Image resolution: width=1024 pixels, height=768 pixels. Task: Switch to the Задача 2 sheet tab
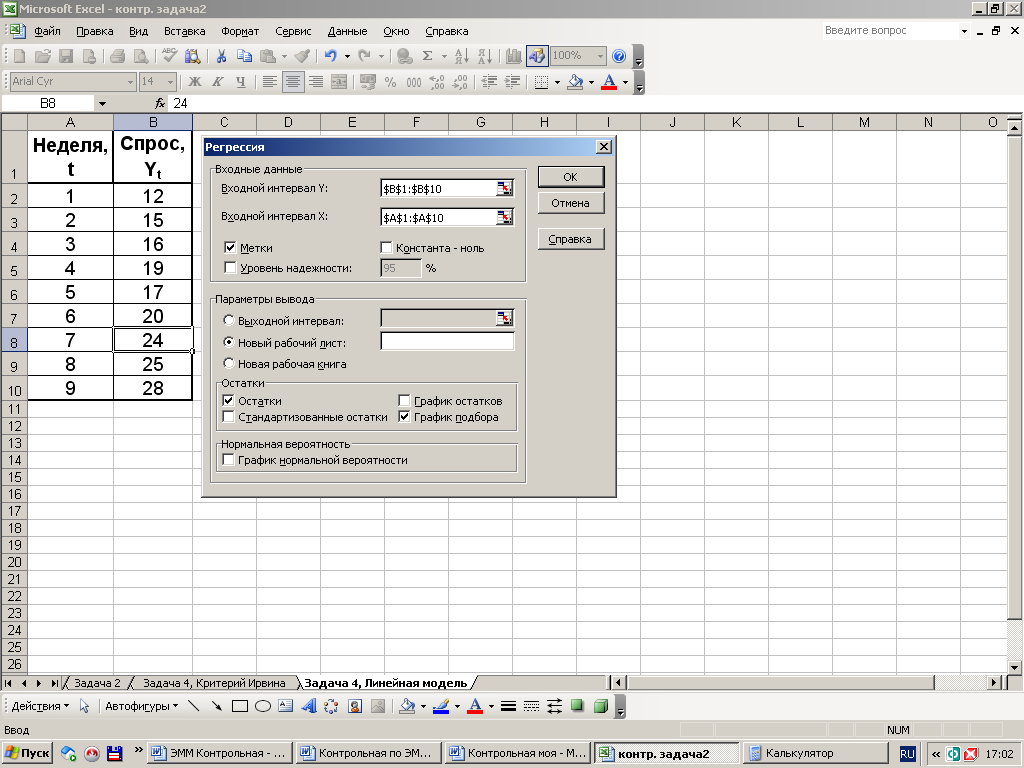click(x=97, y=683)
